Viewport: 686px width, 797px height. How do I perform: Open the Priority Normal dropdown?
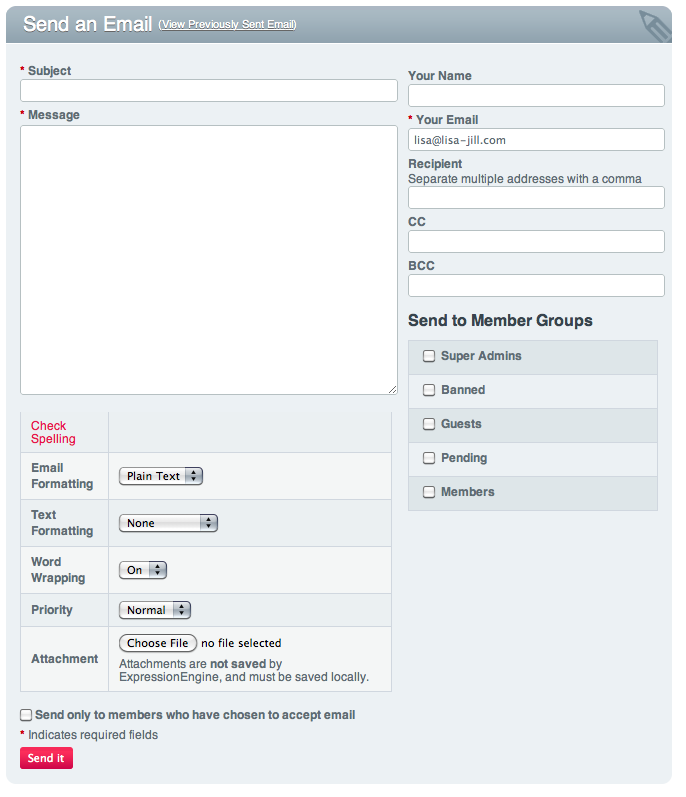coord(155,610)
